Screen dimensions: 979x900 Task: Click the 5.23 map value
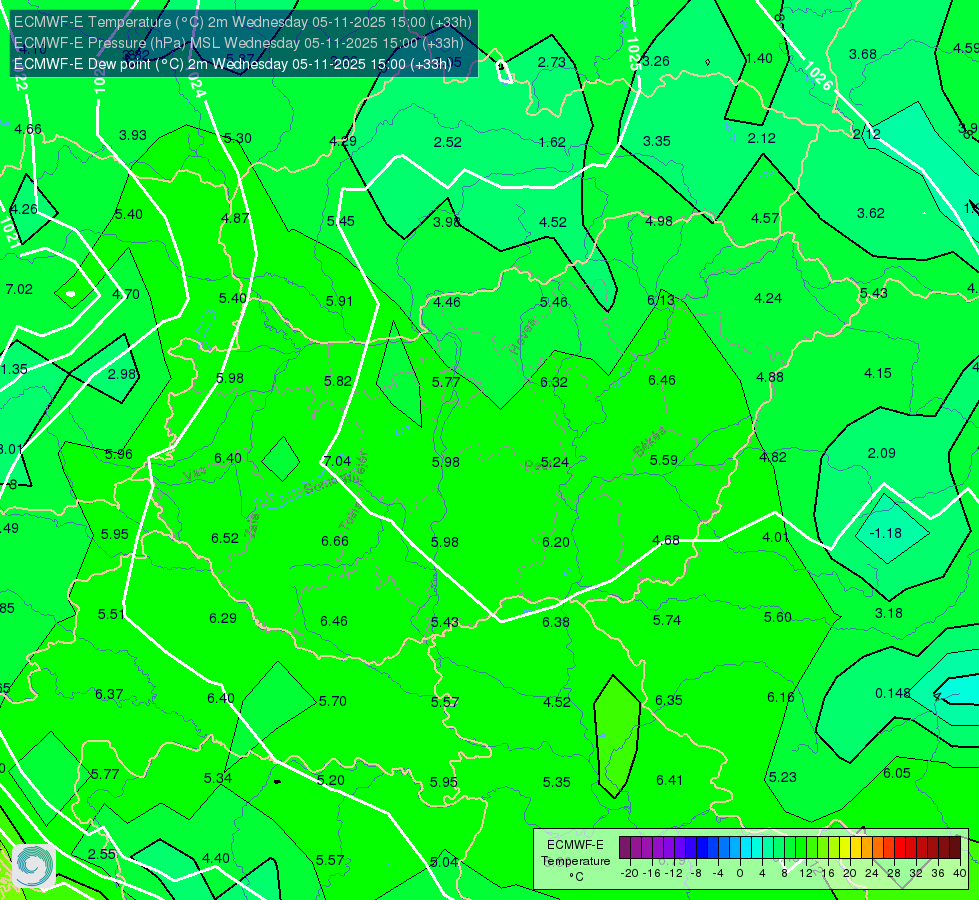point(783,777)
